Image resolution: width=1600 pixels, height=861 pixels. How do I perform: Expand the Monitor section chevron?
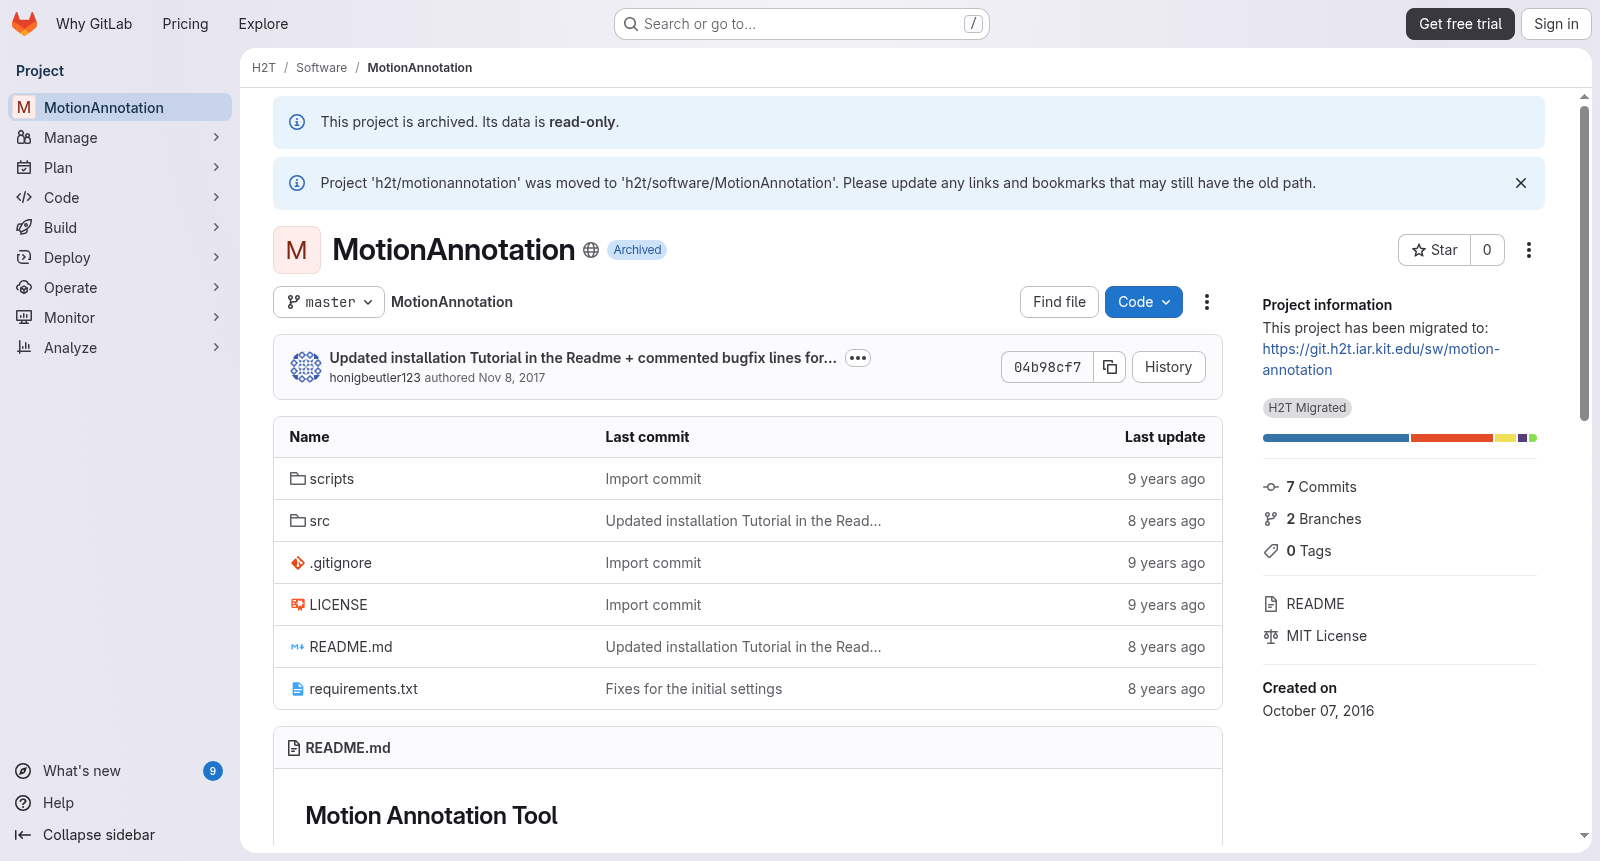tap(216, 318)
